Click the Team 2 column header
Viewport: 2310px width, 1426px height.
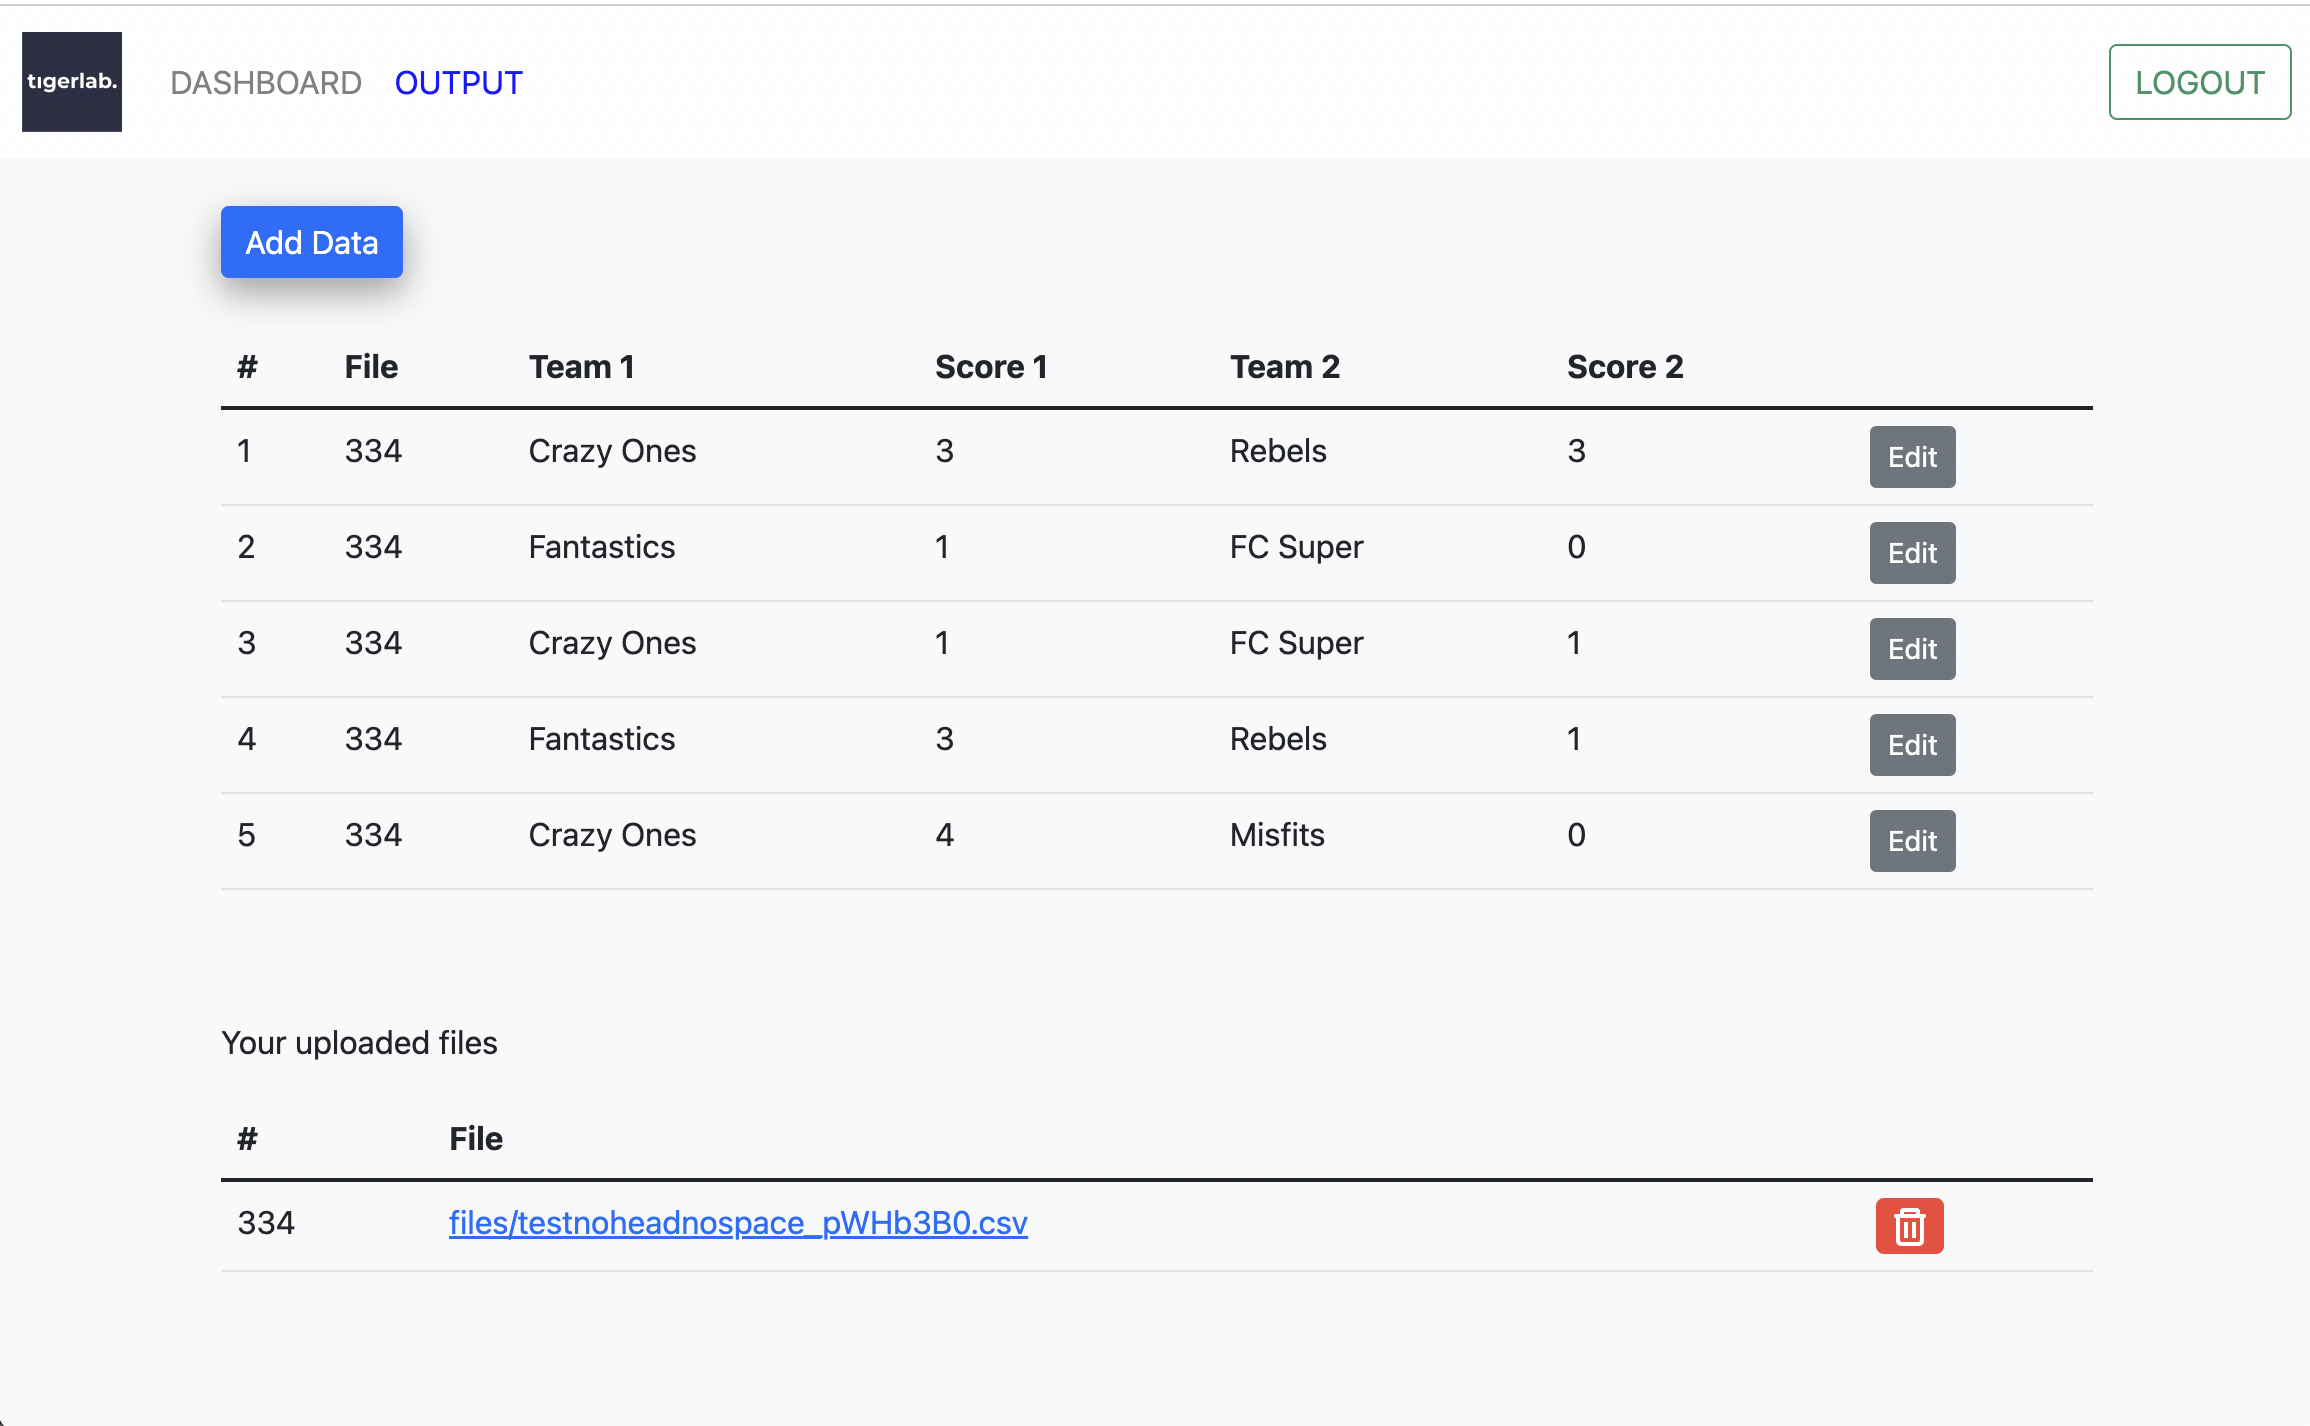1284,367
